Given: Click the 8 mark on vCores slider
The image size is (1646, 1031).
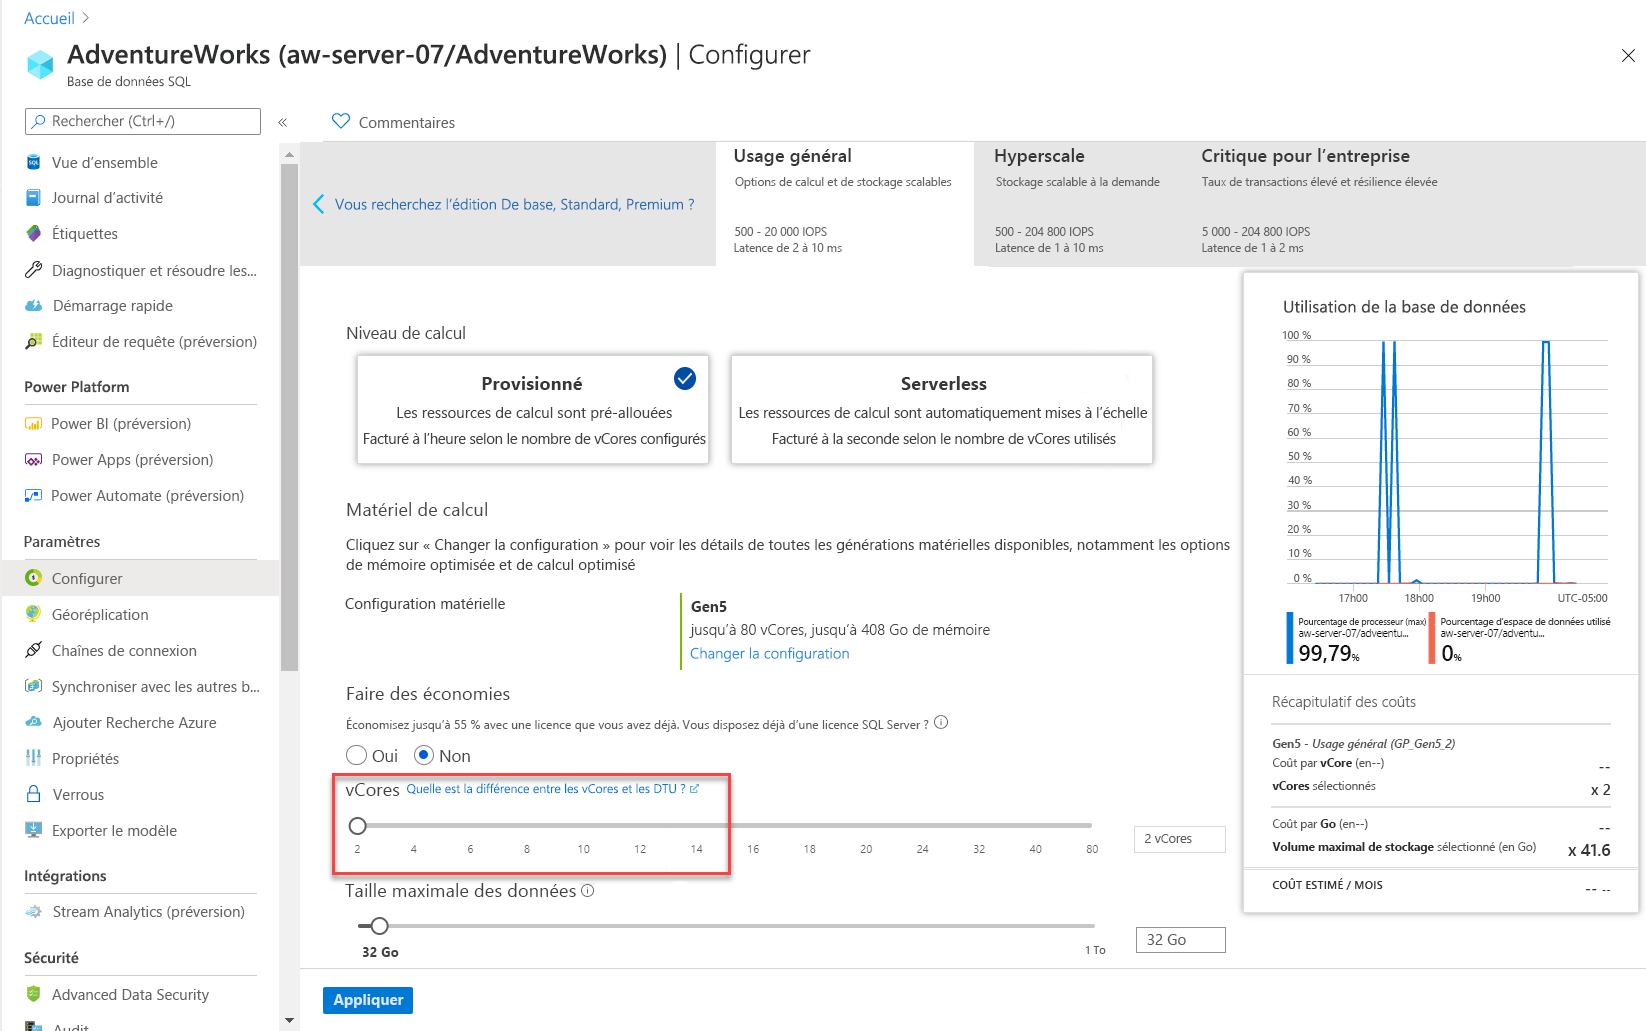Looking at the screenshot, I should click(x=526, y=849).
